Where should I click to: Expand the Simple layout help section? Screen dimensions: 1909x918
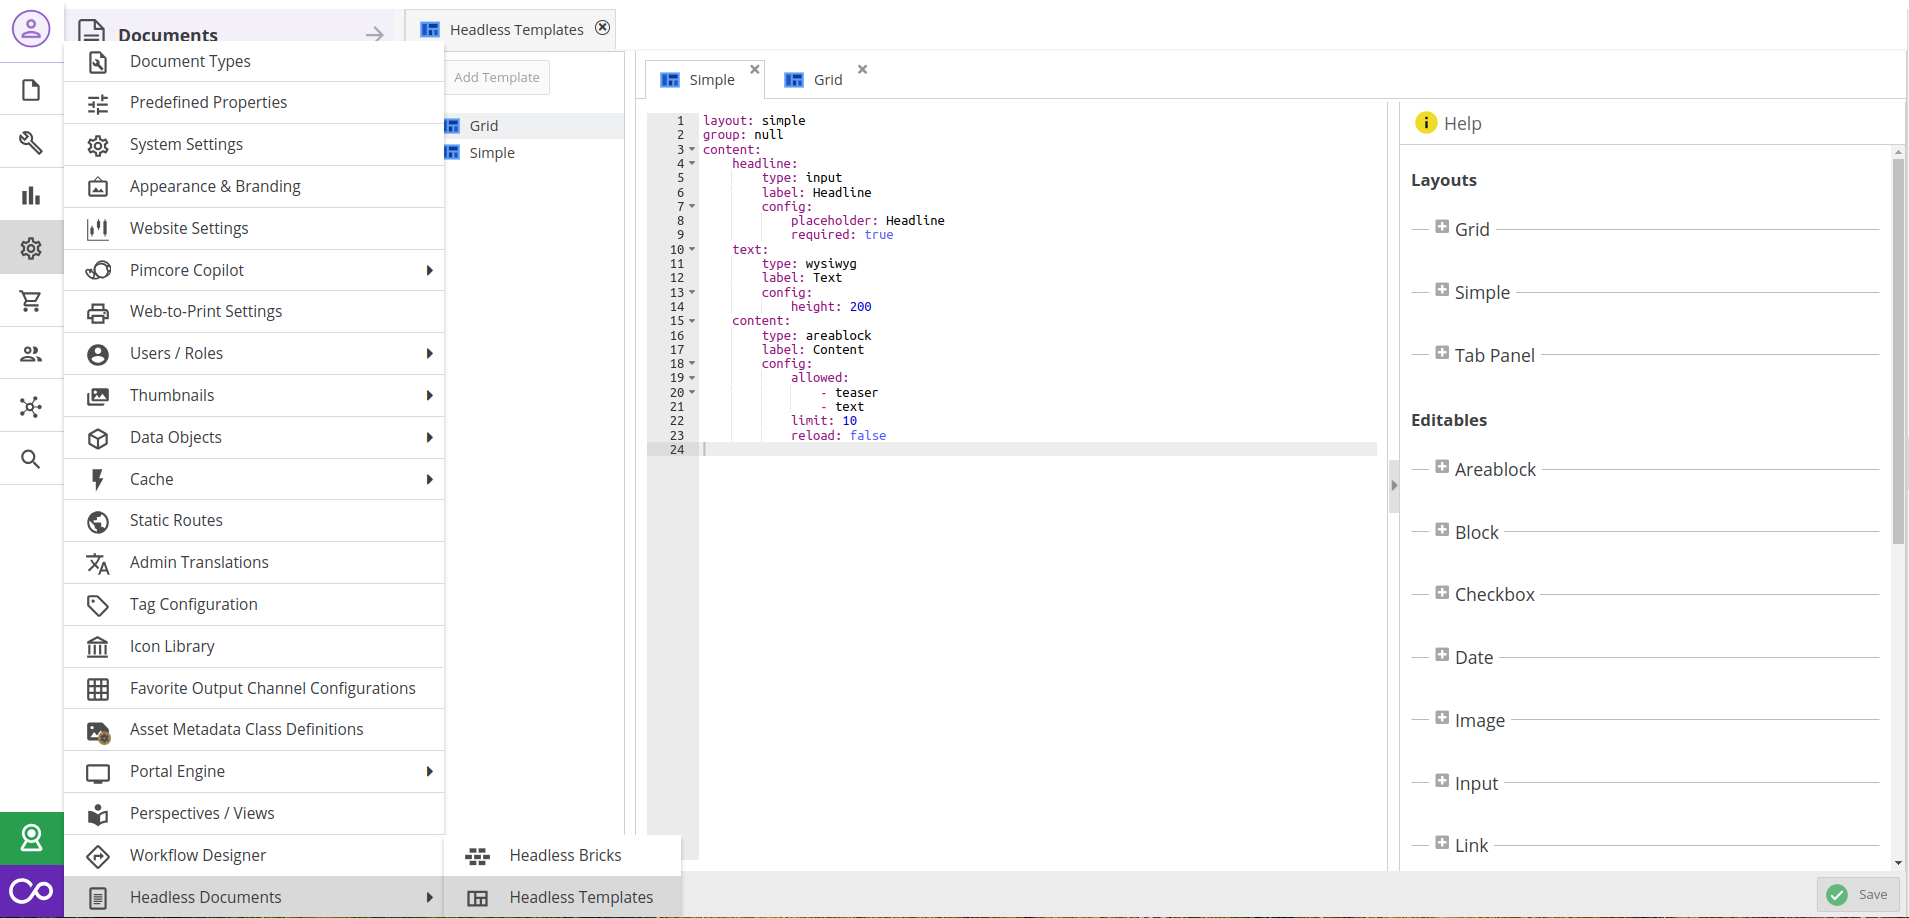pyautogui.click(x=1442, y=290)
